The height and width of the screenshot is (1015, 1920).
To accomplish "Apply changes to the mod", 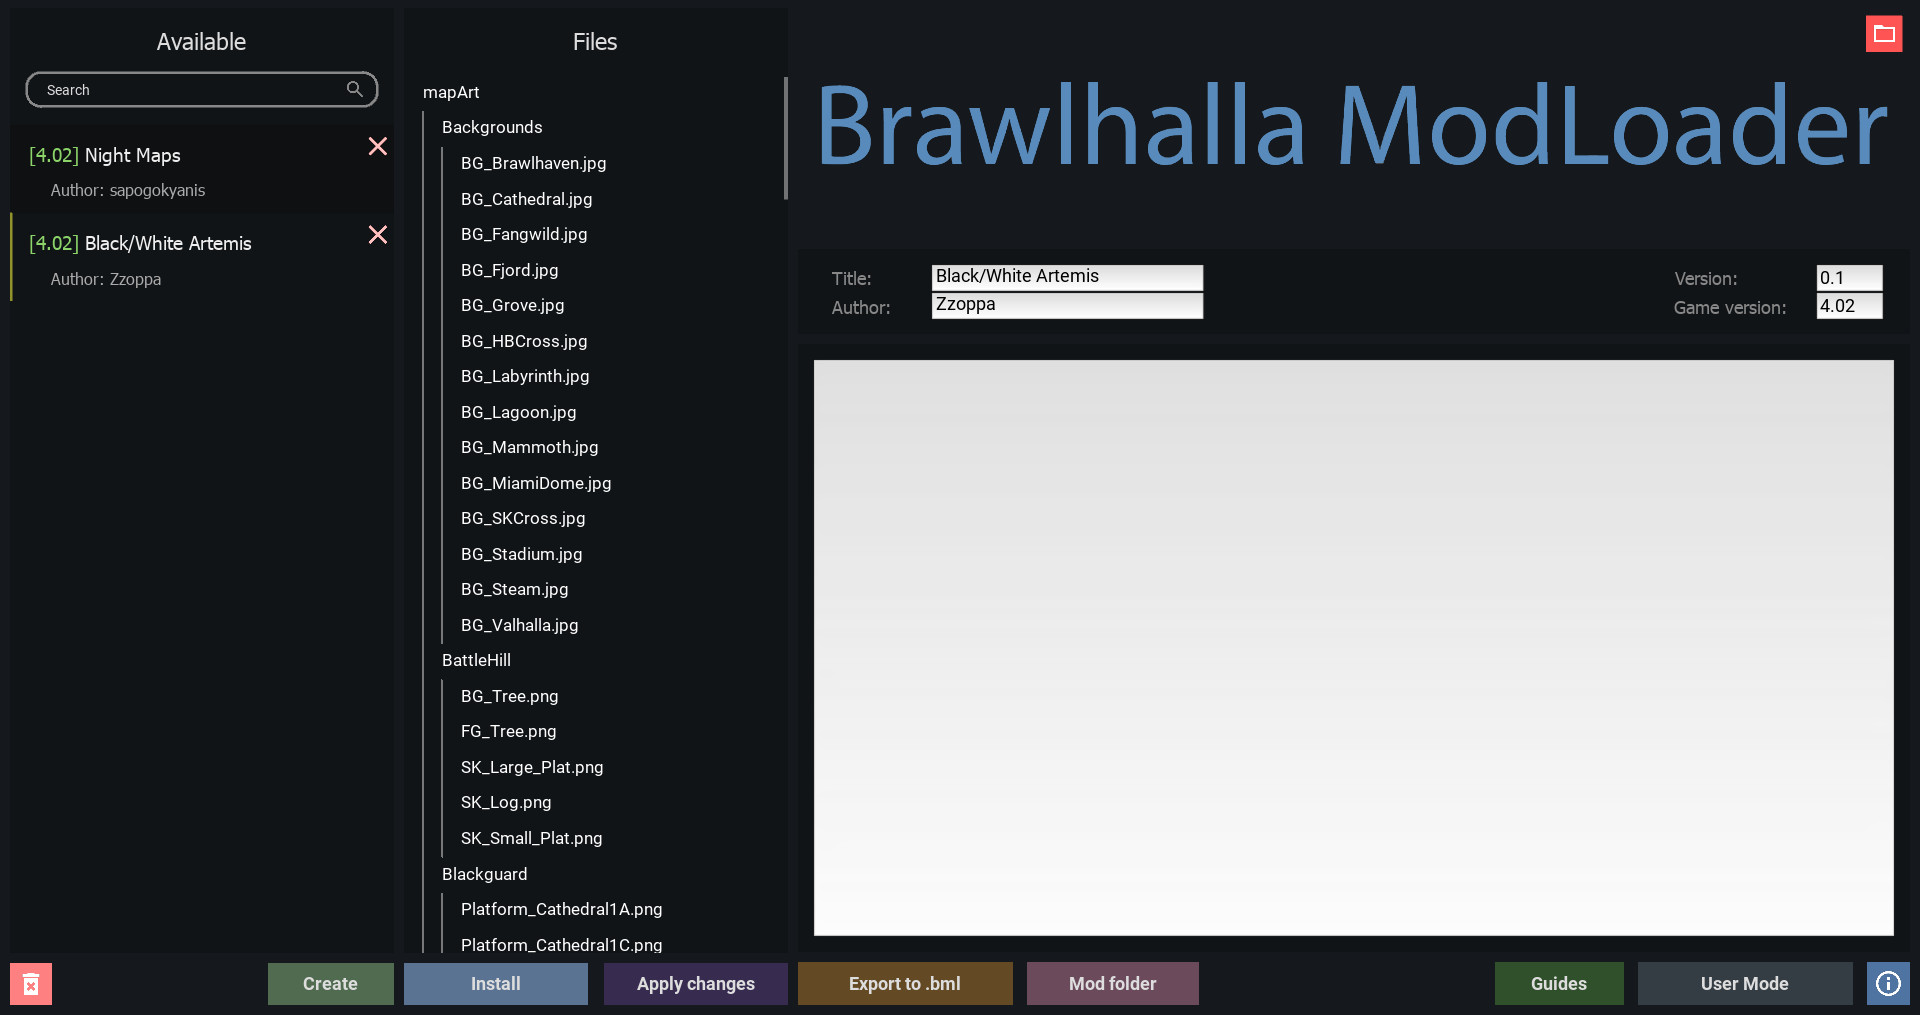I will coord(695,984).
